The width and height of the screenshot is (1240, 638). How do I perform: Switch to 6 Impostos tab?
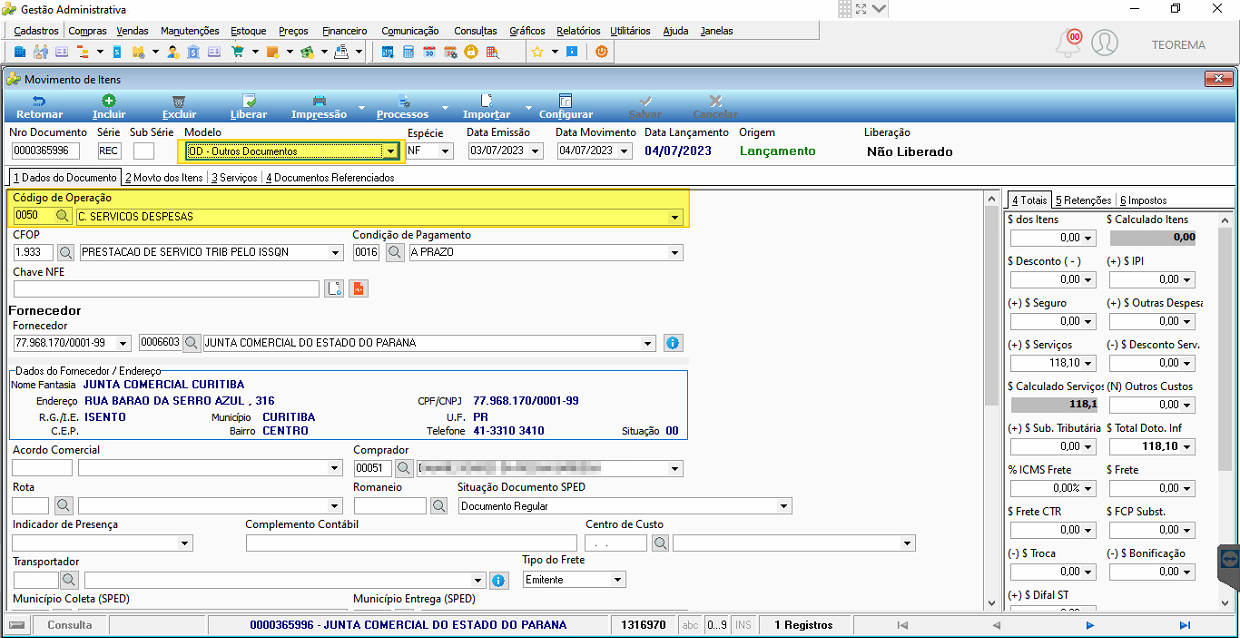point(1143,200)
